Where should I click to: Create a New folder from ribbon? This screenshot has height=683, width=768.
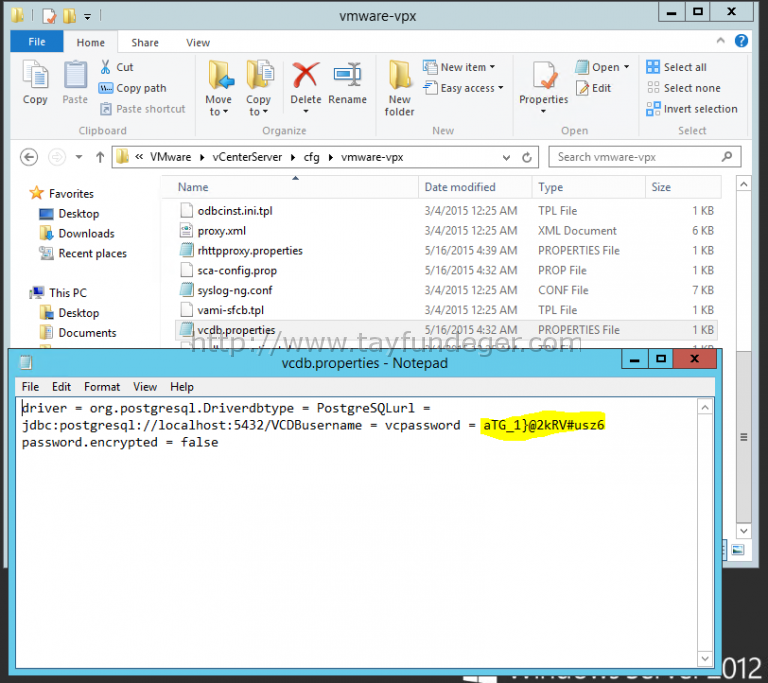tap(400, 87)
